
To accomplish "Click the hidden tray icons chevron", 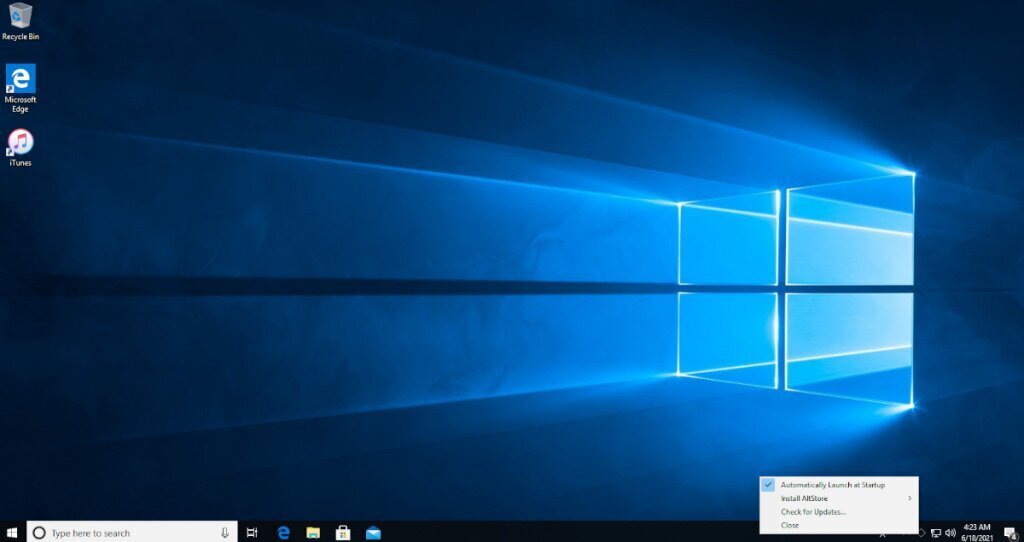I will pyautogui.click(x=882, y=533).
